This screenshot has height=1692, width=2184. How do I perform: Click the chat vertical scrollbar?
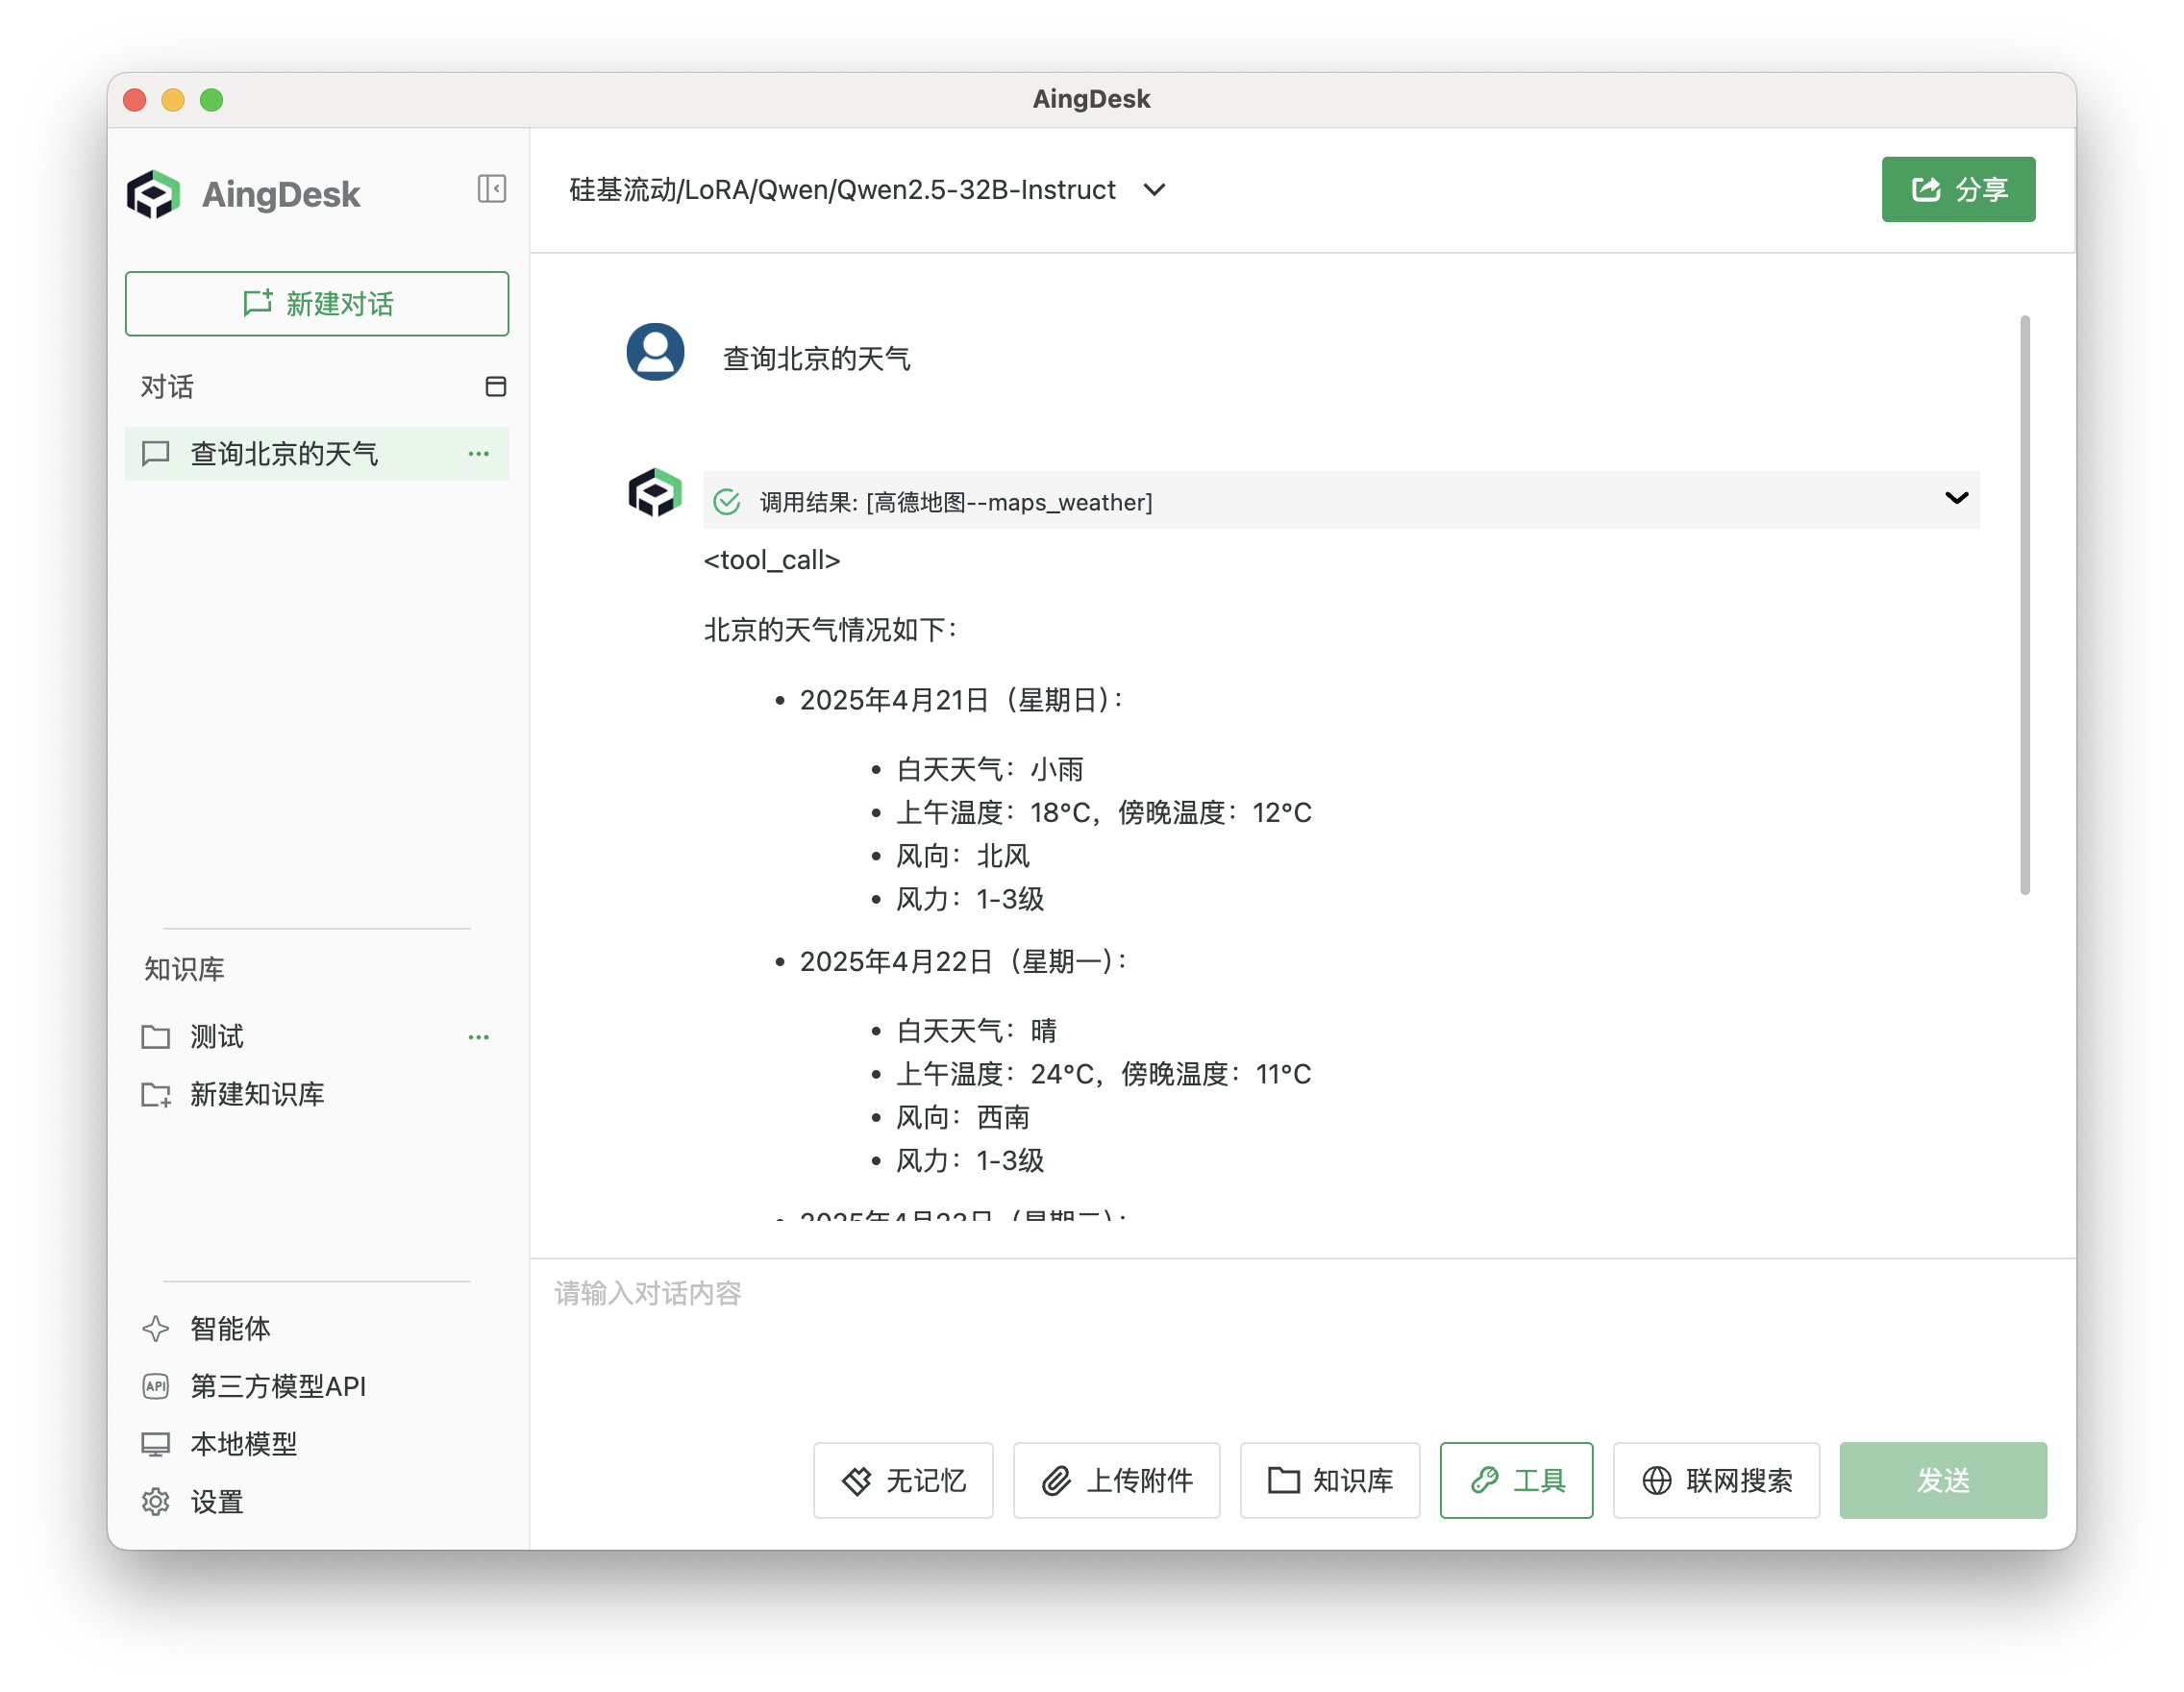pos(2024,605)
